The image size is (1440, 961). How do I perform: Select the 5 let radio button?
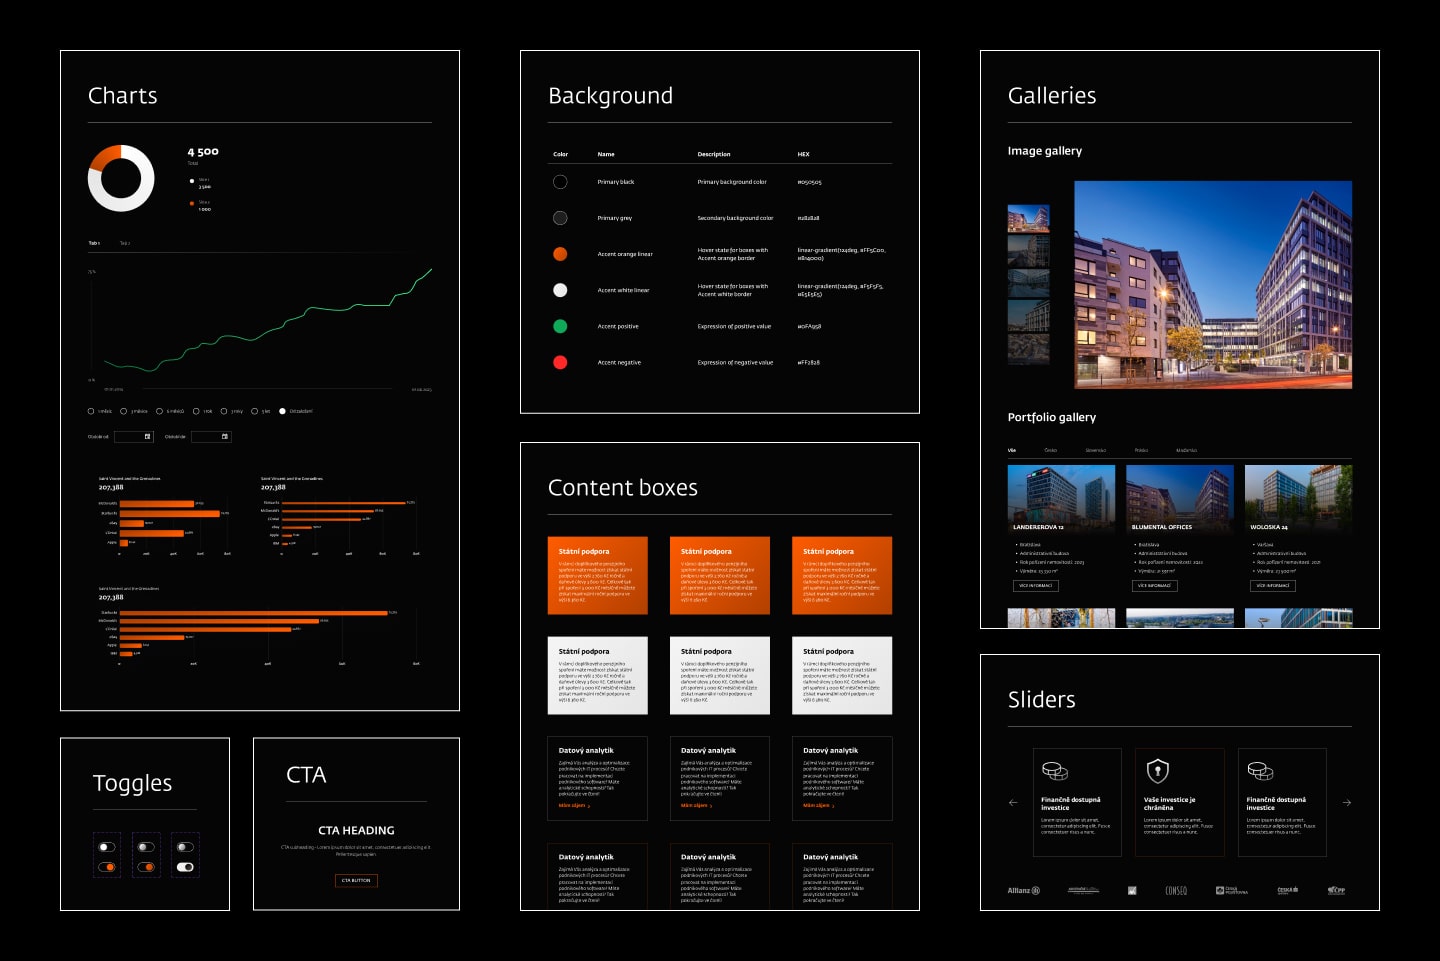[254, 411]
